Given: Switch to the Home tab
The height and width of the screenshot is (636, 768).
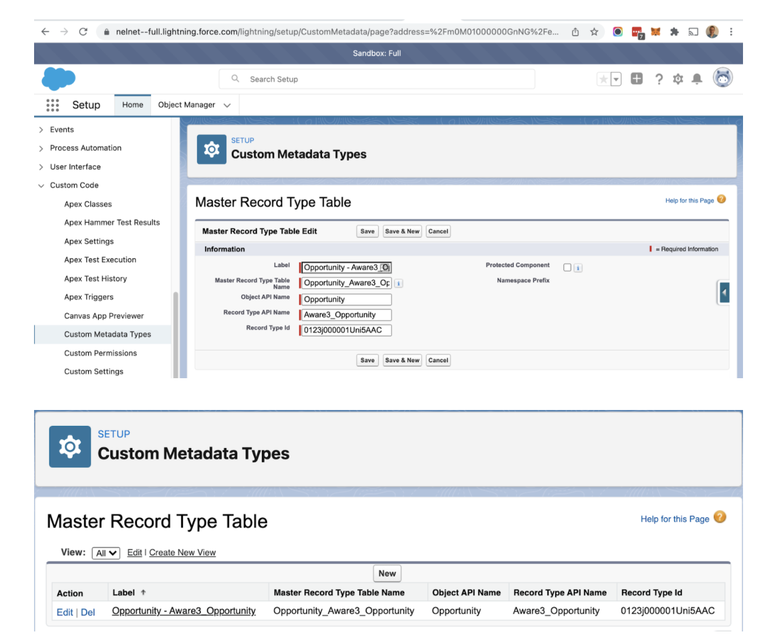Looking at the screenshot, I should [133, 105].
